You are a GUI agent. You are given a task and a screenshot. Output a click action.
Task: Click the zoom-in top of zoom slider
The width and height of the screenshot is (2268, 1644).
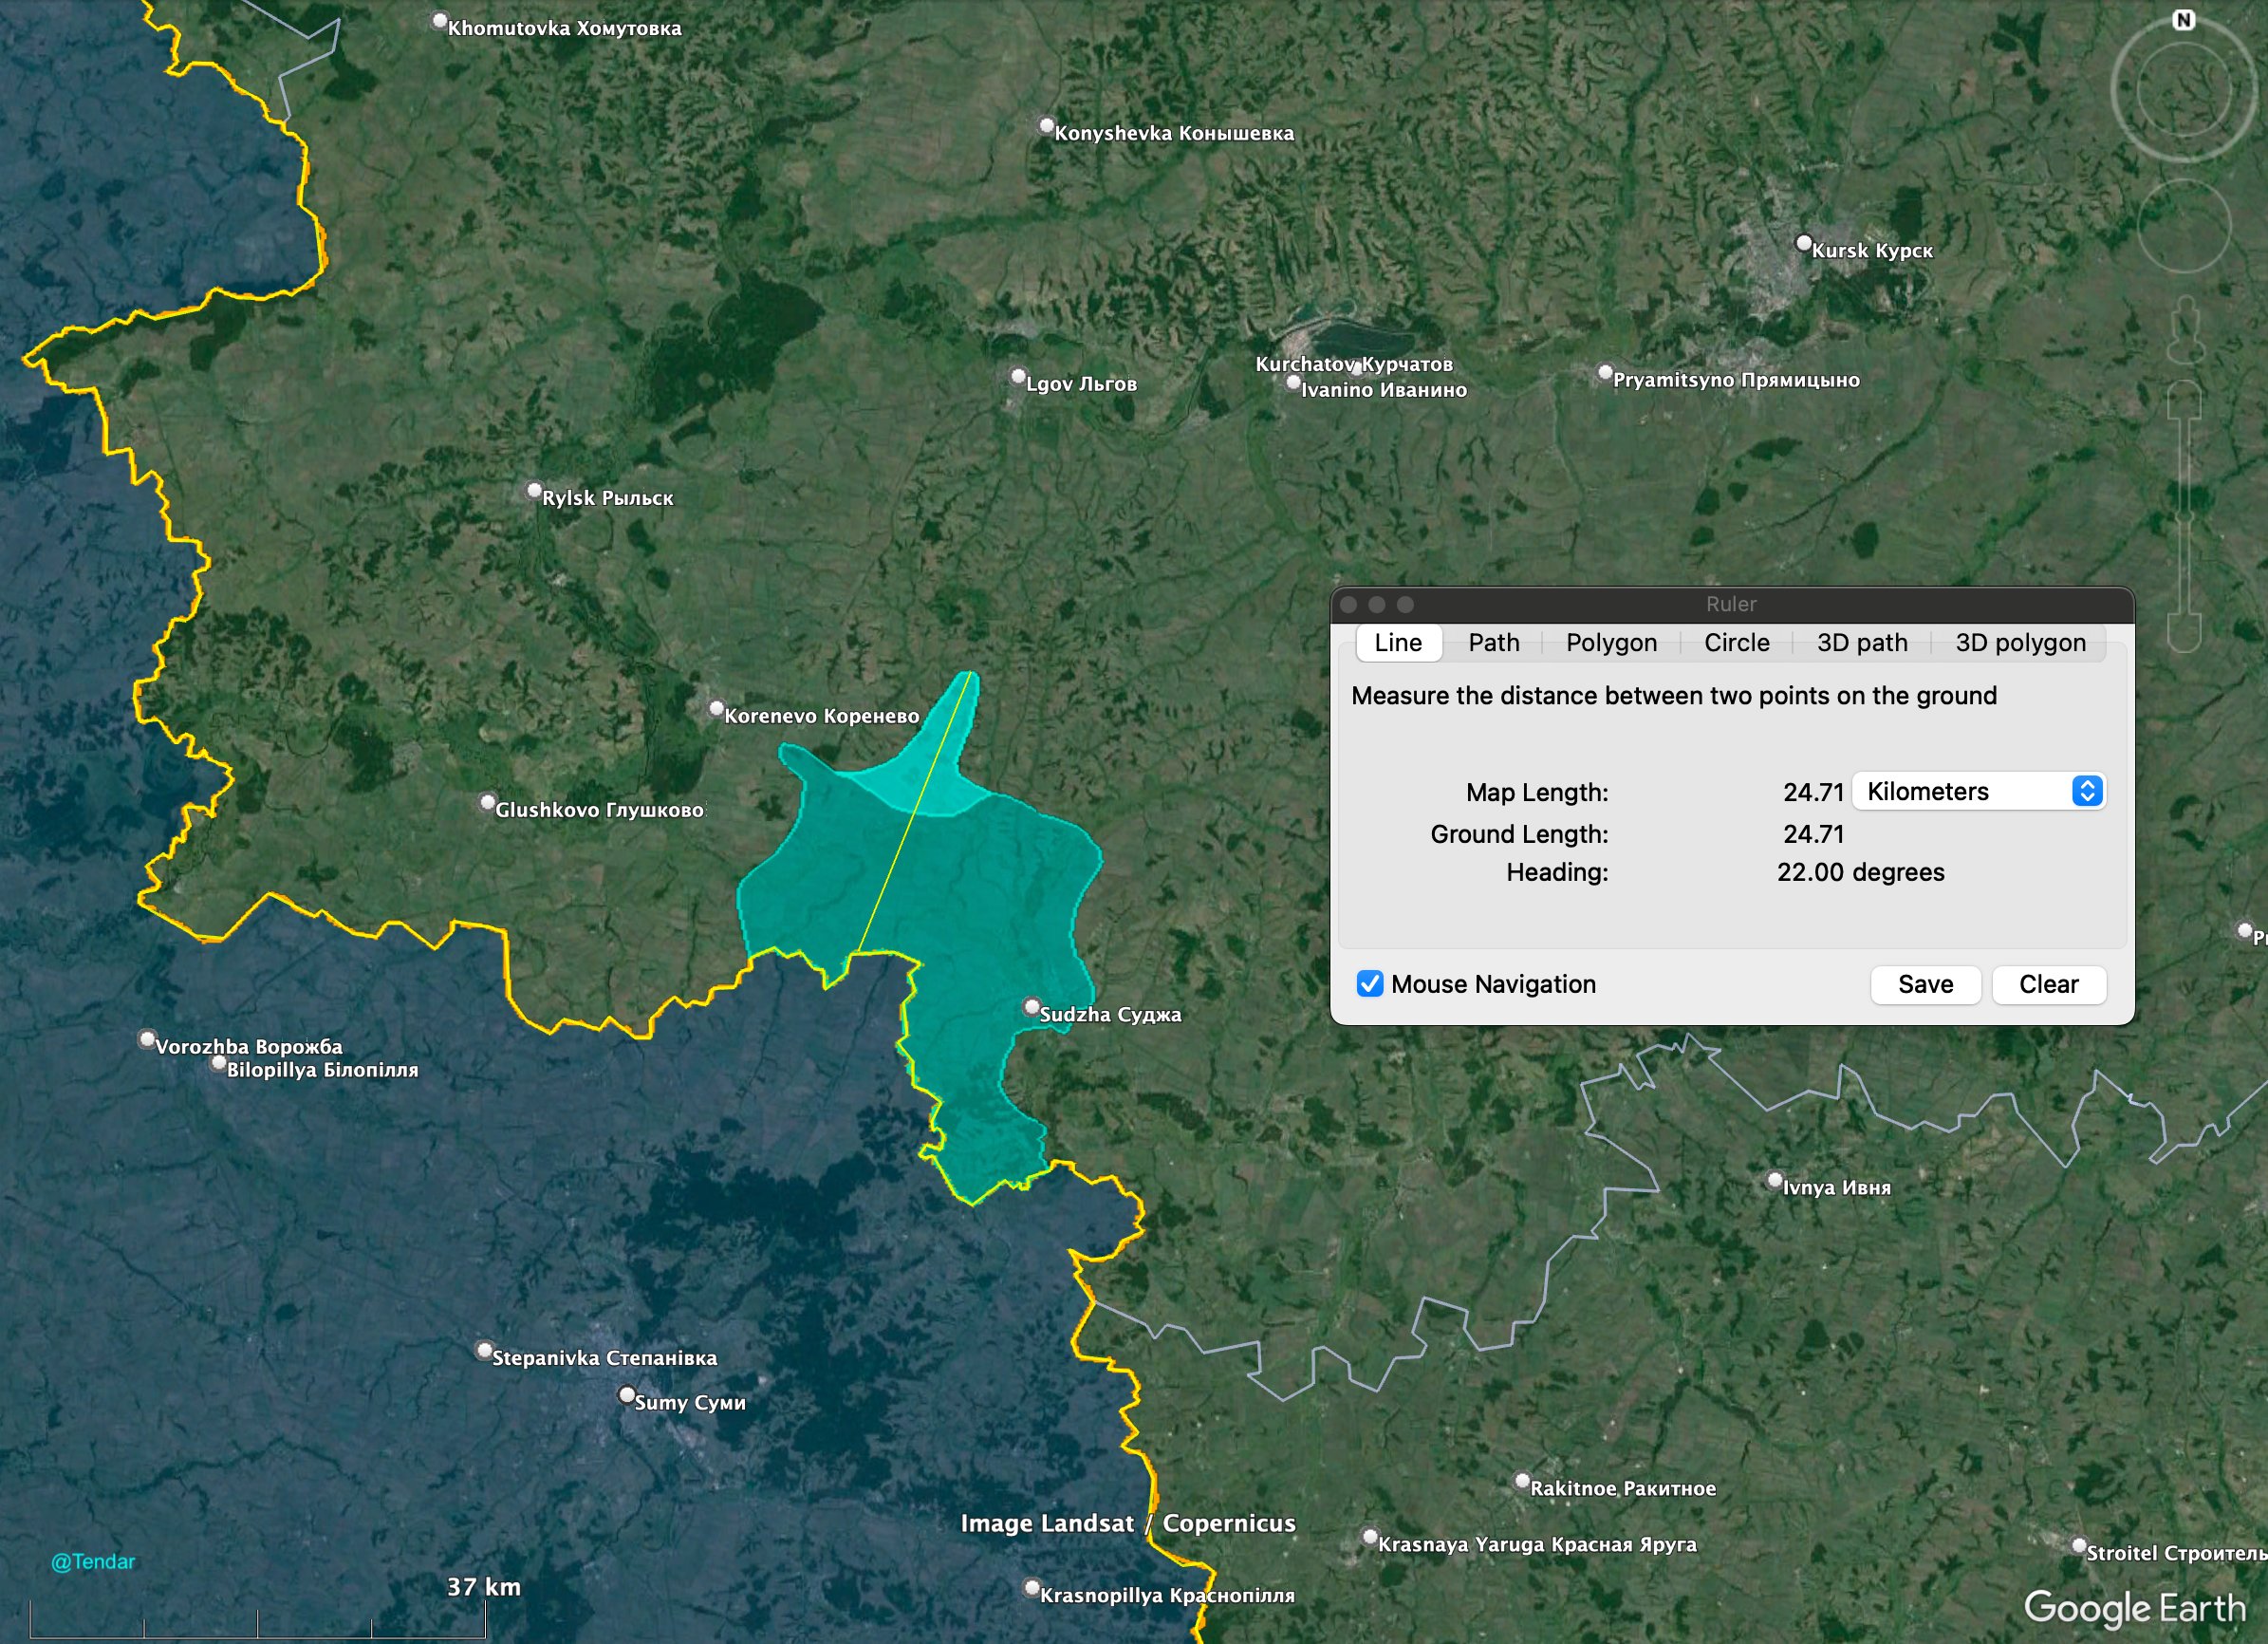[x=2185, y=400]
